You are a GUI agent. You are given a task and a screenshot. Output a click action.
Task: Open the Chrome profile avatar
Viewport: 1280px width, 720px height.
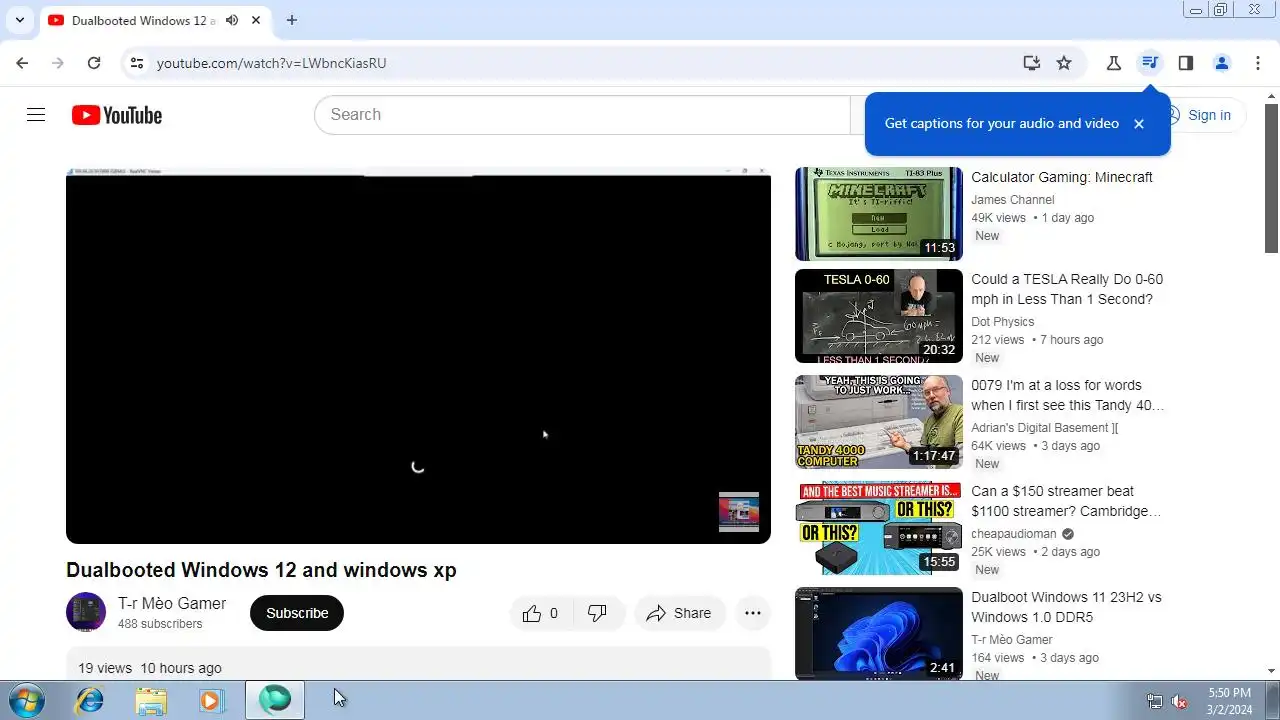coord(1222,63)
